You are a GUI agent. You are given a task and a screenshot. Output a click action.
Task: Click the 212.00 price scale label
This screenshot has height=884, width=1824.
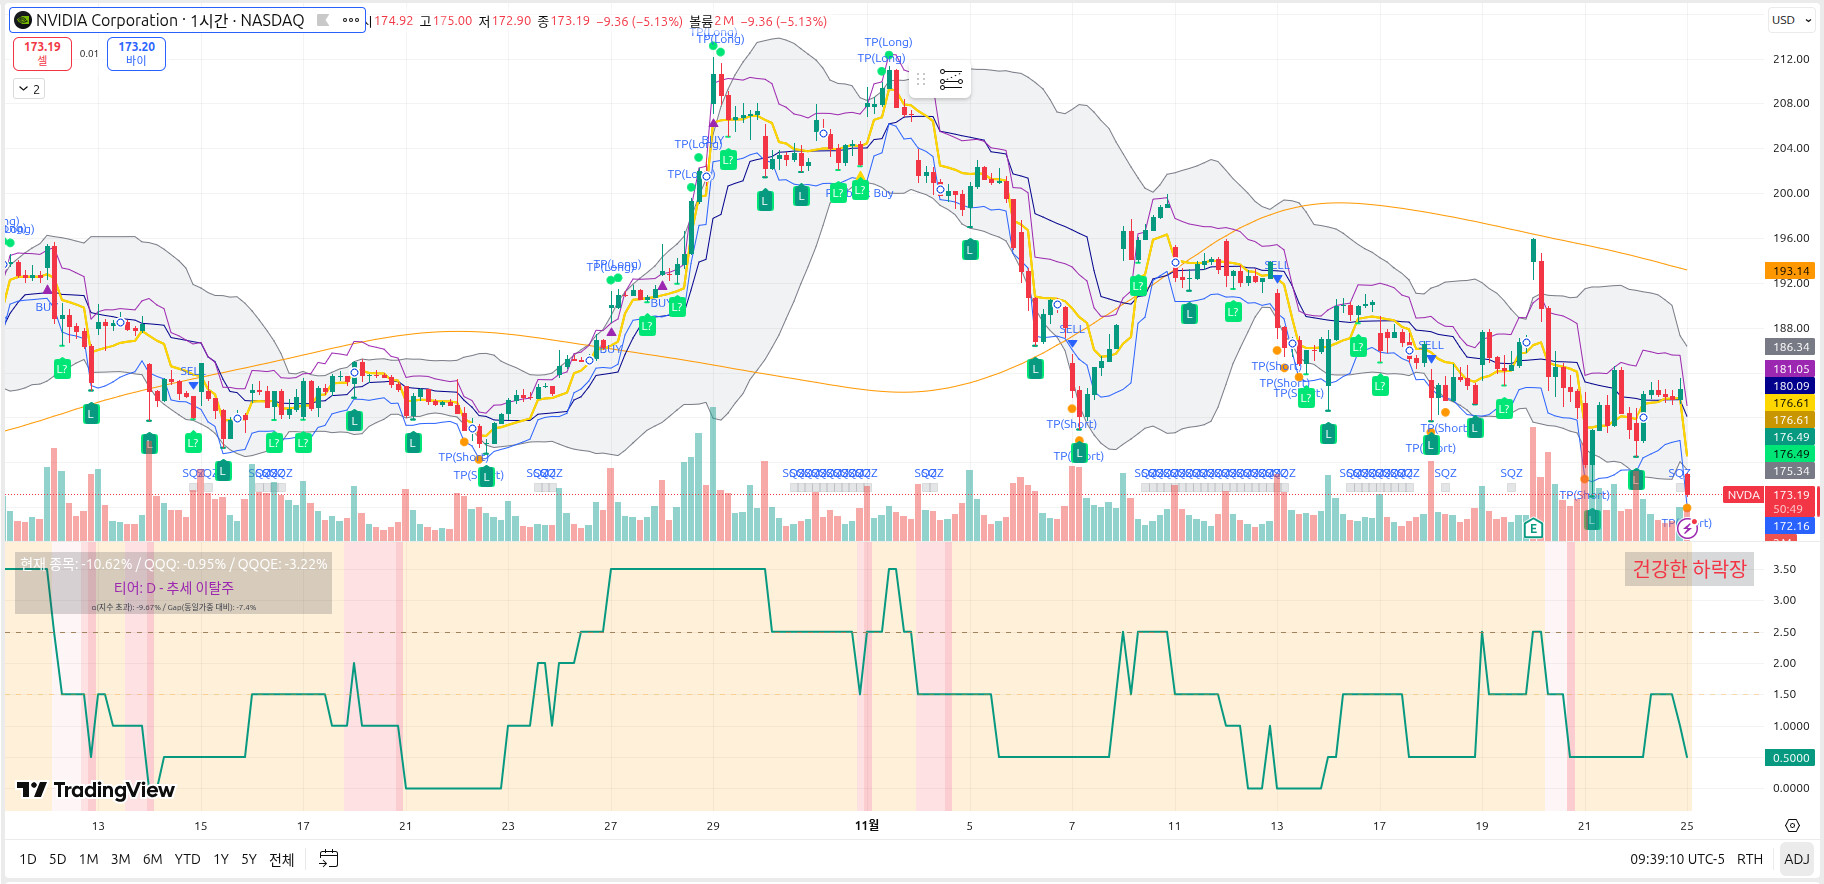pyautogui.click(x=1791, y=59)
